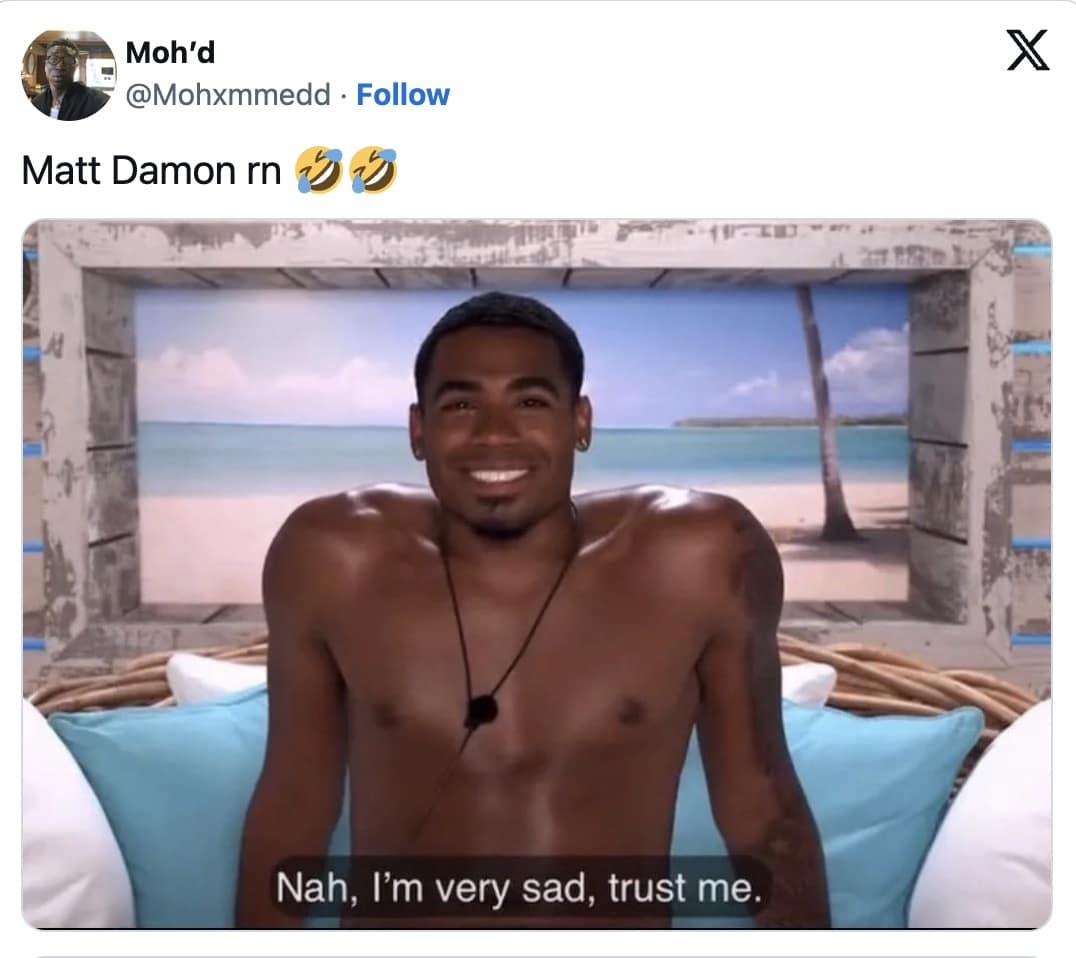
Task: Open the embedded tweet image
Action: click(x=537, y=574)
